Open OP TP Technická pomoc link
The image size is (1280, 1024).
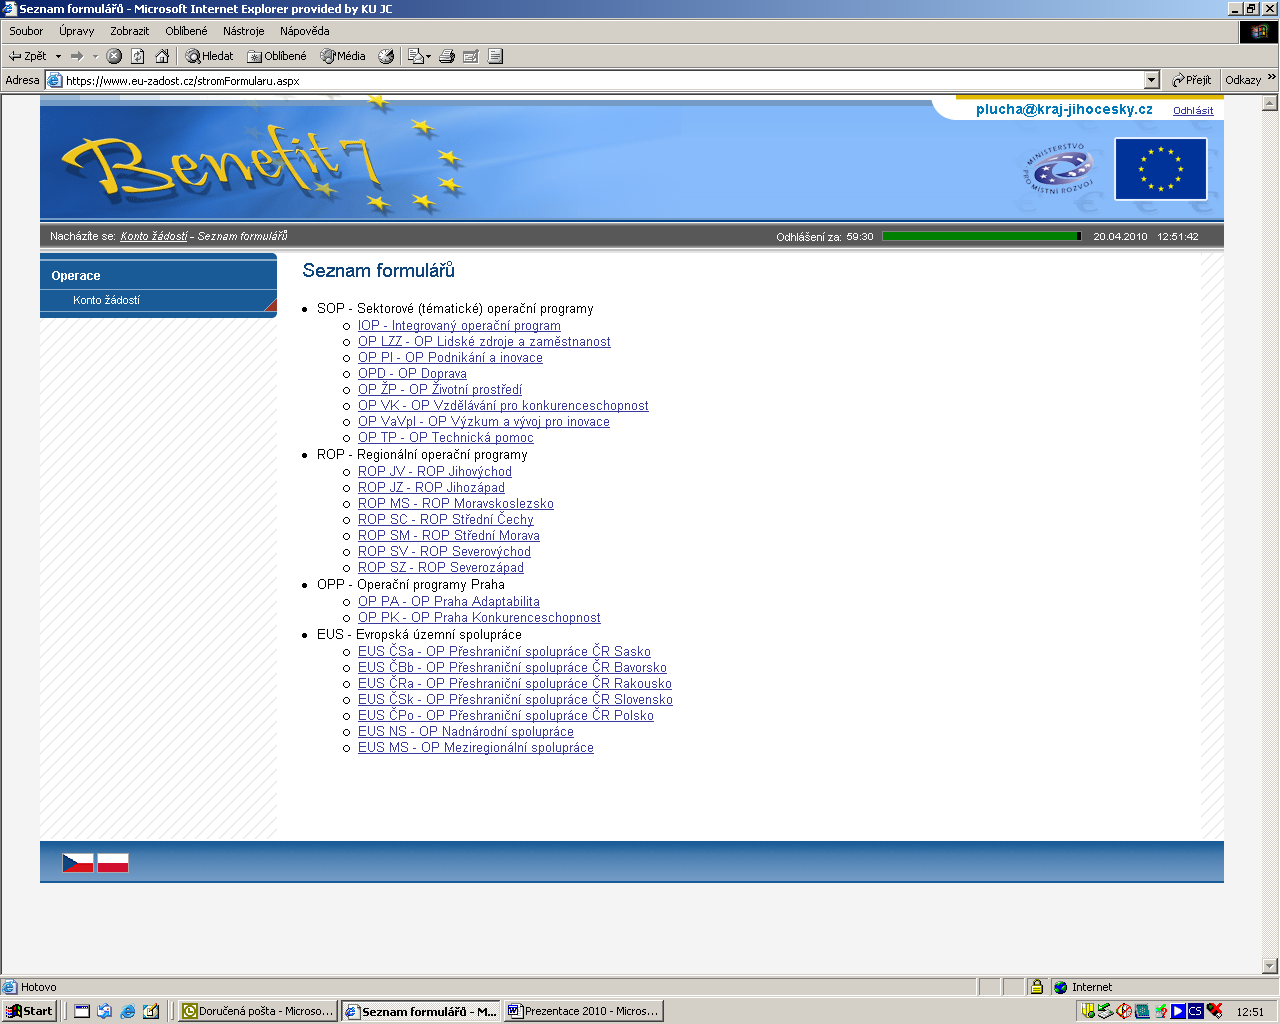coord(446,438)
